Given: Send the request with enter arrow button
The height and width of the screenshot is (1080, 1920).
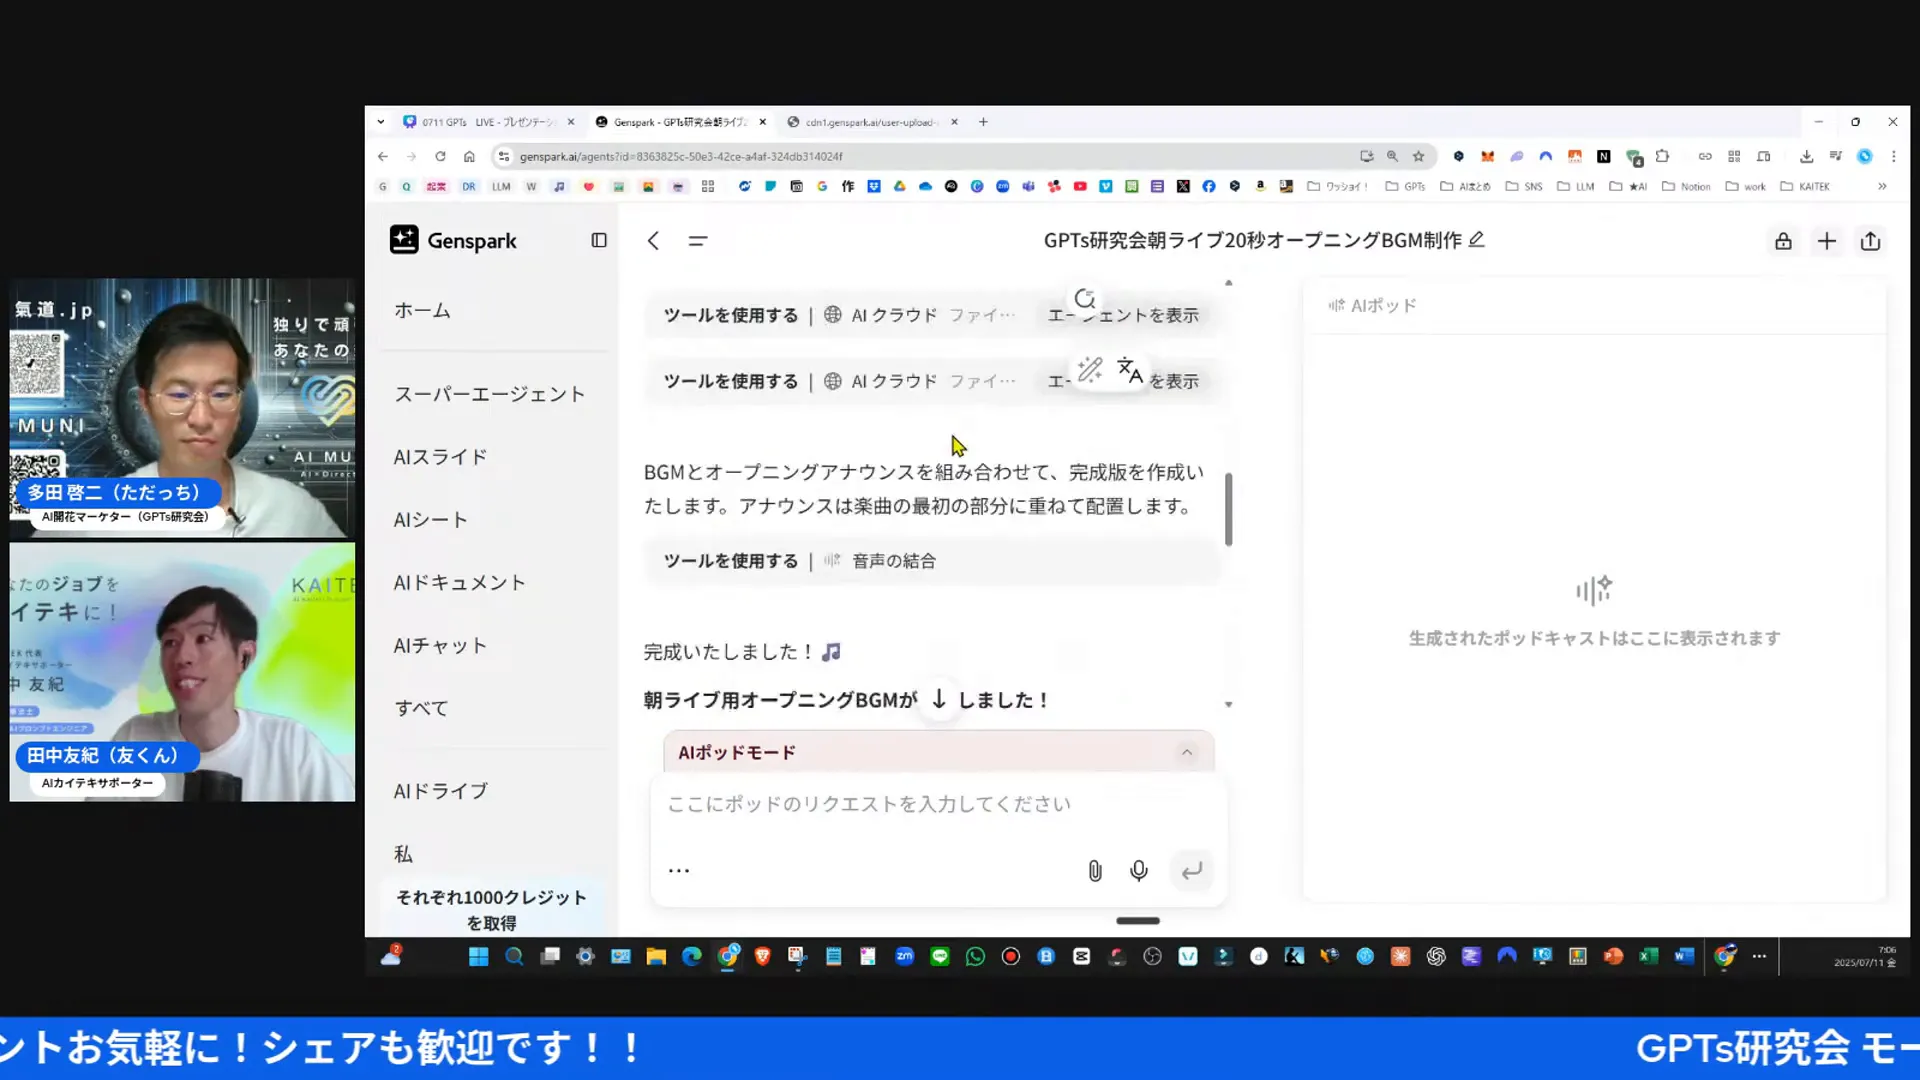Looking at the screenshot, I should [x=1191, y=871].
